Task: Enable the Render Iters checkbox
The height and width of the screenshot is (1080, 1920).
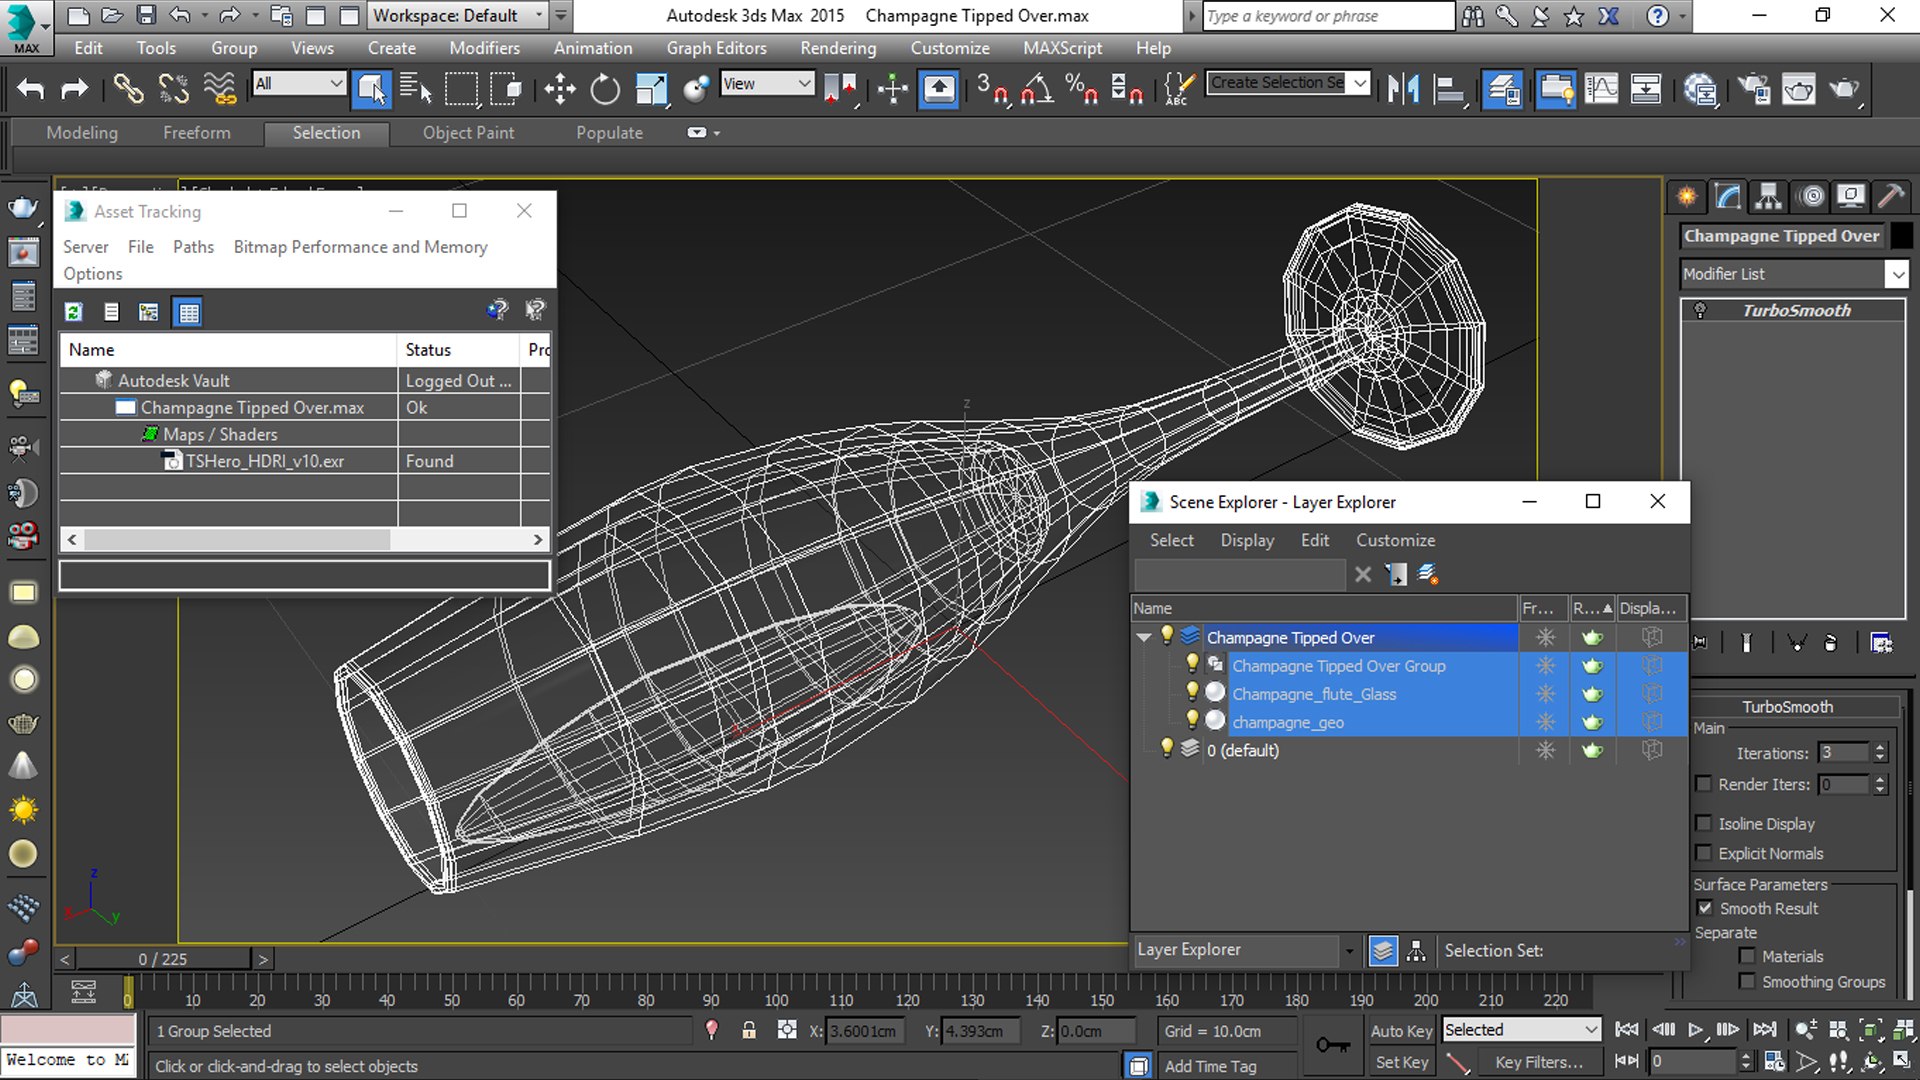Action: tap(1704, 784)
